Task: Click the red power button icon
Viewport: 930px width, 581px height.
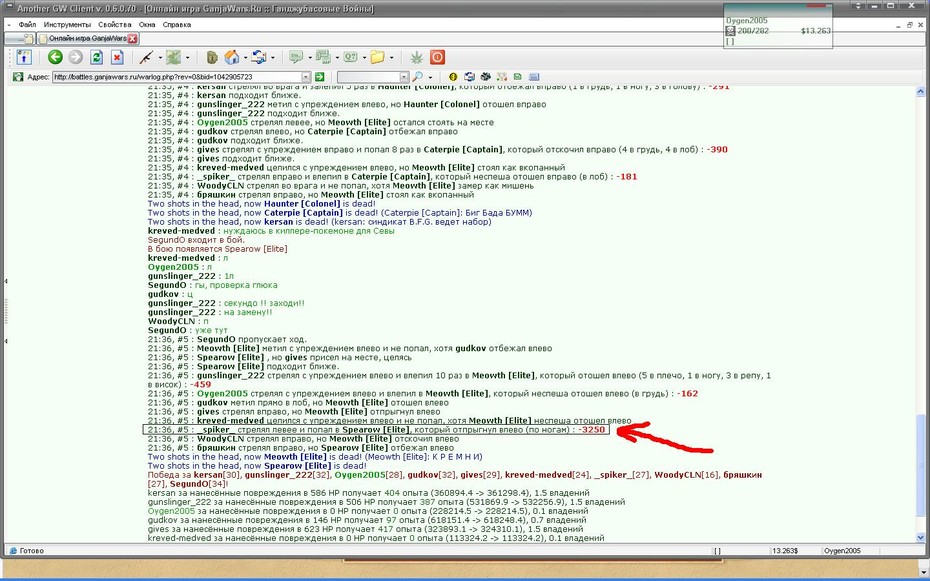Action: click(437, 57)
